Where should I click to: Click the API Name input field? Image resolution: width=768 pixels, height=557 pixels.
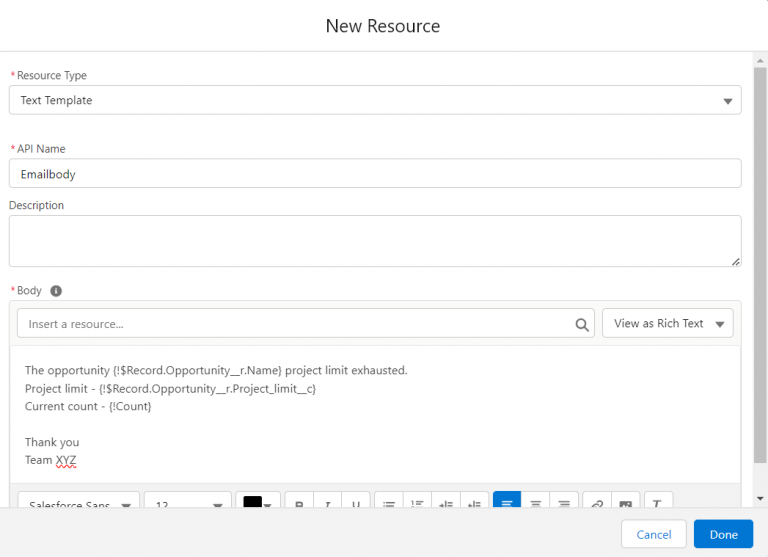(375, 174)
